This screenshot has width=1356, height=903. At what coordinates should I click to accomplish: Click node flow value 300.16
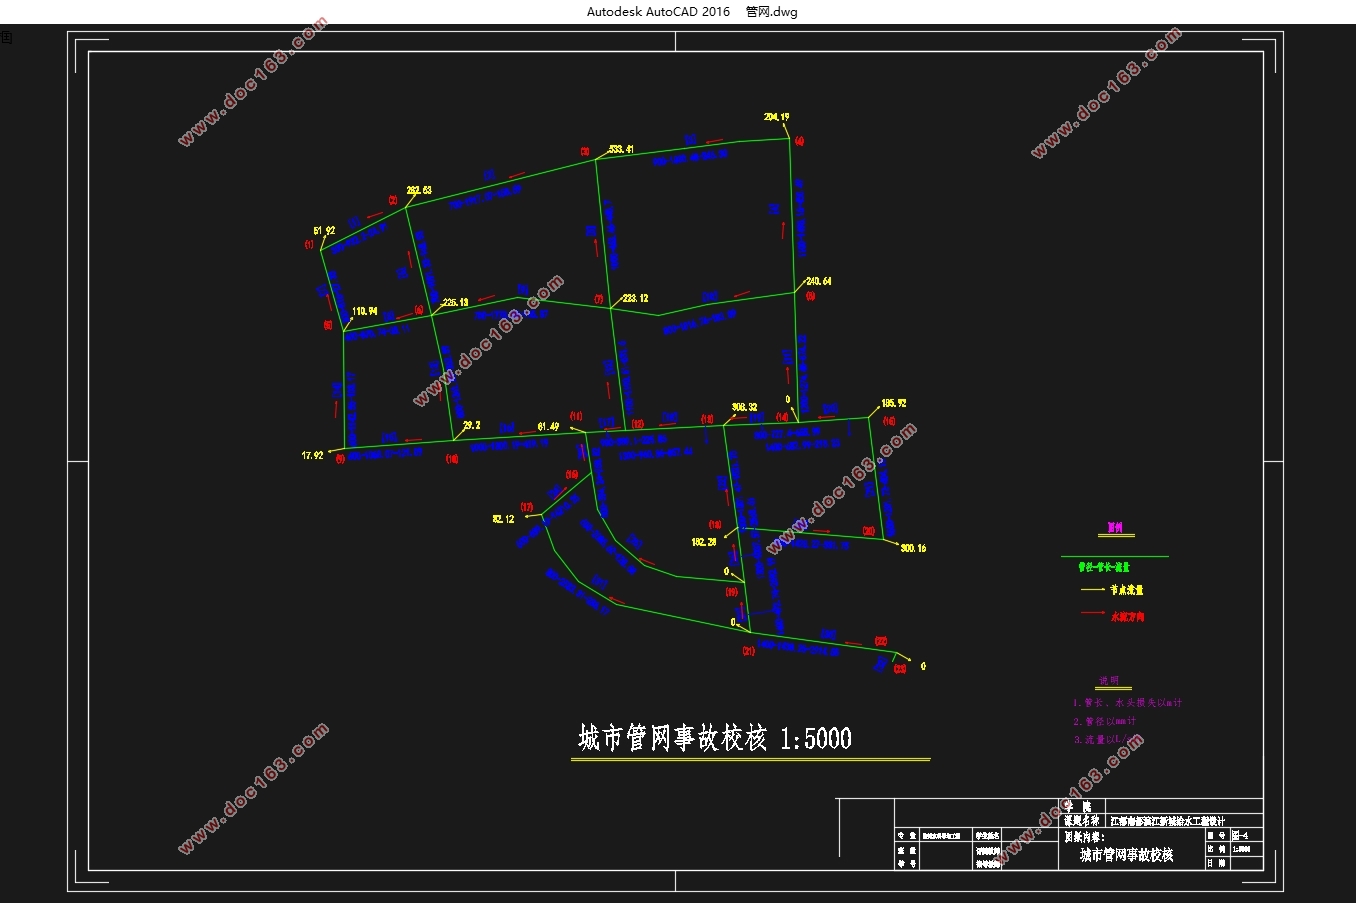pyautogui.click(x=913, y=548)
